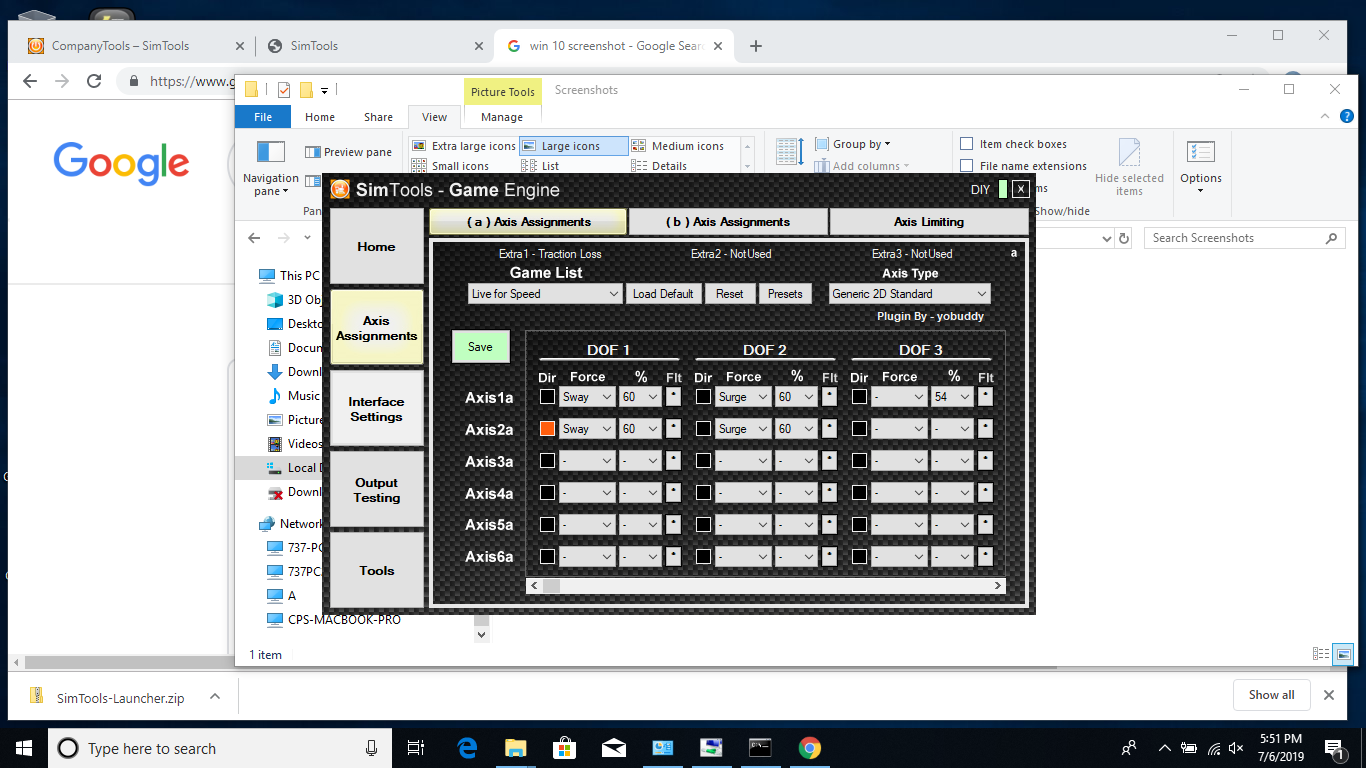Image resolution: width=1366 pixels, height=768 pixels.
Task: Click the Reset button
Action: click(730, 294)
